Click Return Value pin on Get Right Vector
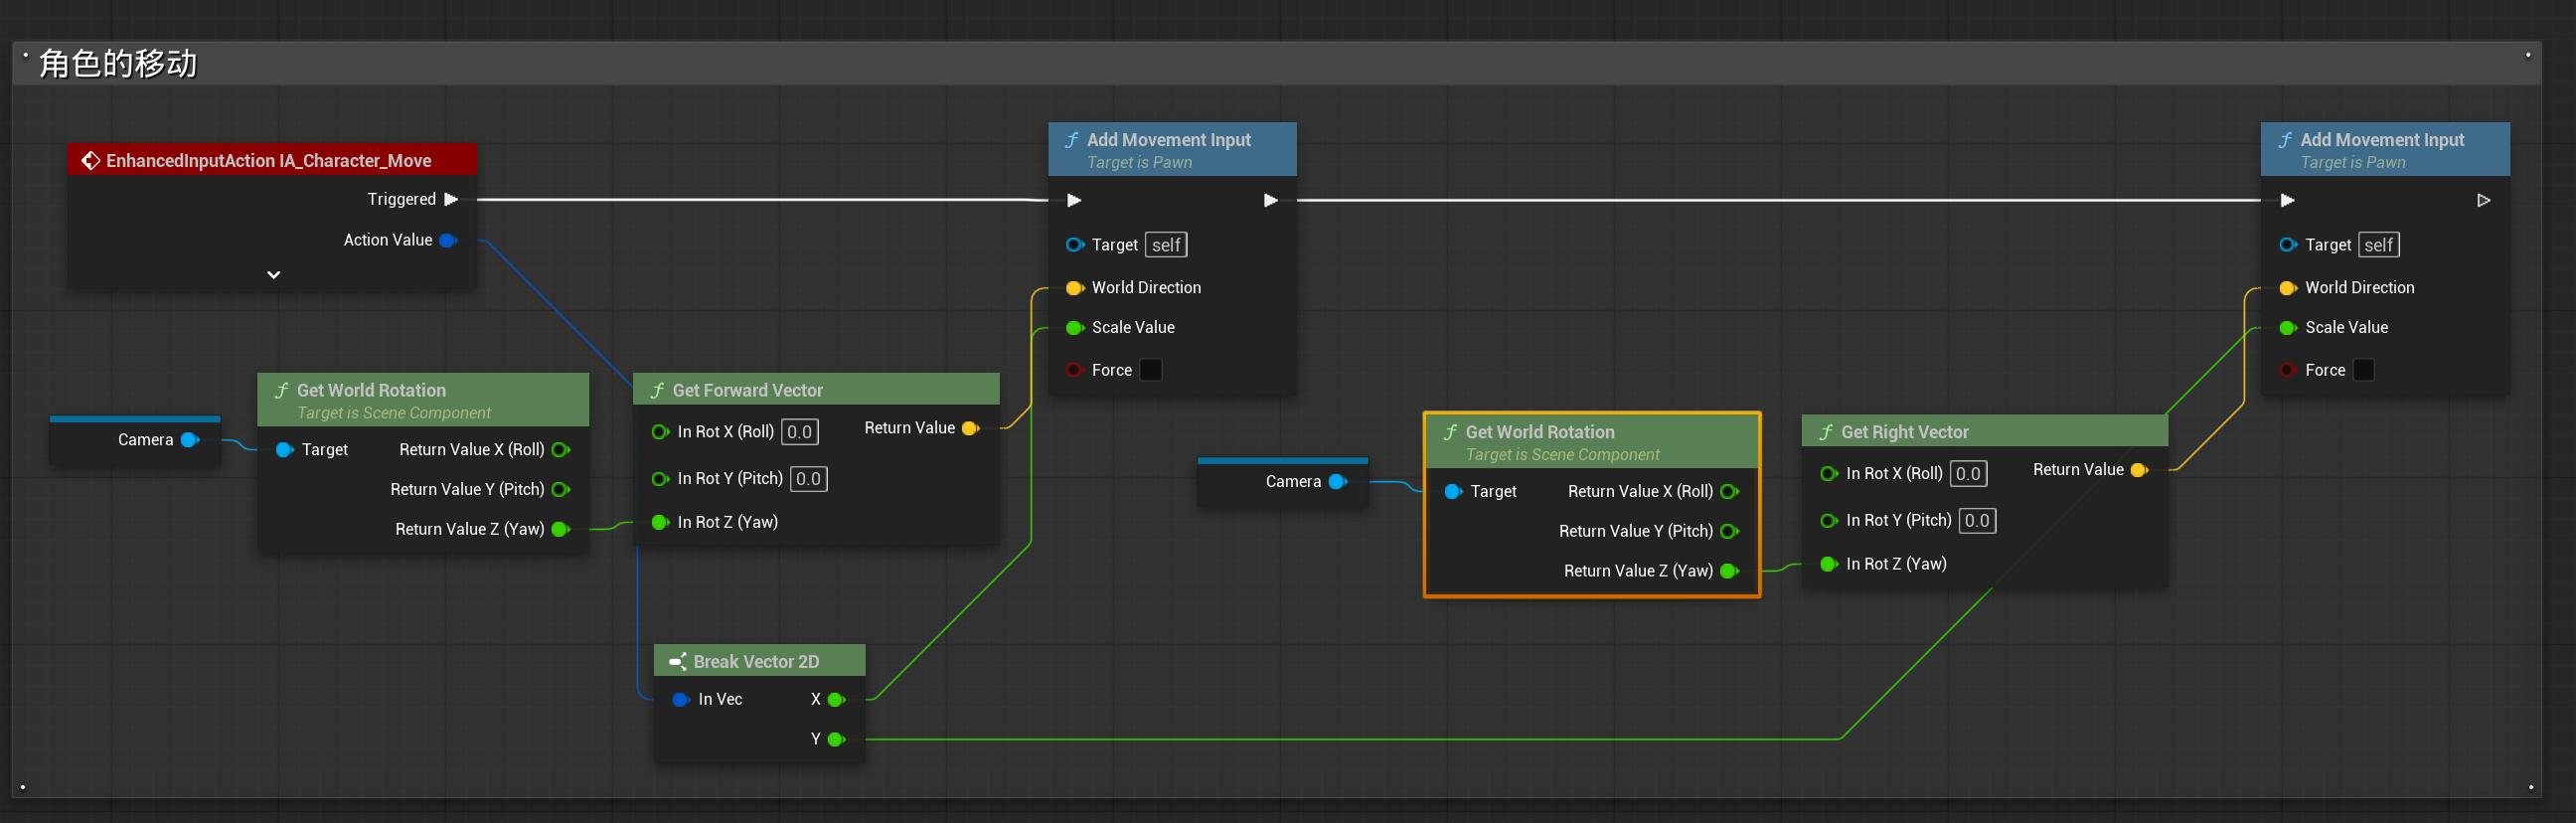This screenshot has width=2576, height=823. pyautogui.click(x=2139, y=470)
